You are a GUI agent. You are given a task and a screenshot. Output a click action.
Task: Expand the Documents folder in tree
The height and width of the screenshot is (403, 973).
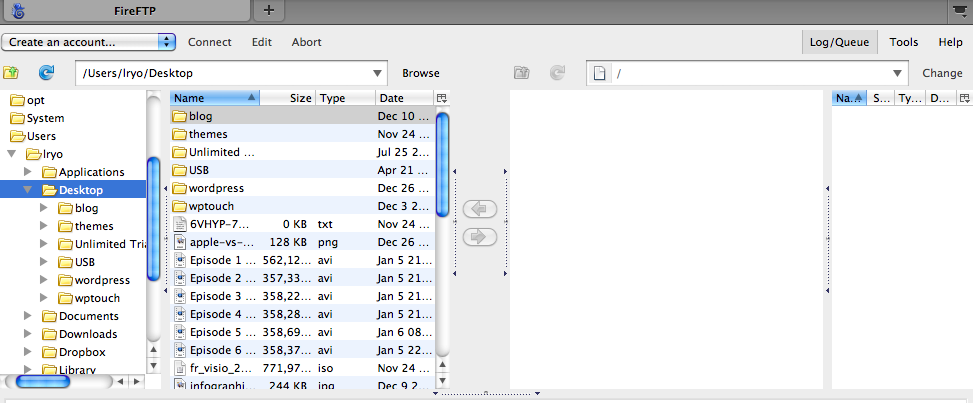coord(28,316)
